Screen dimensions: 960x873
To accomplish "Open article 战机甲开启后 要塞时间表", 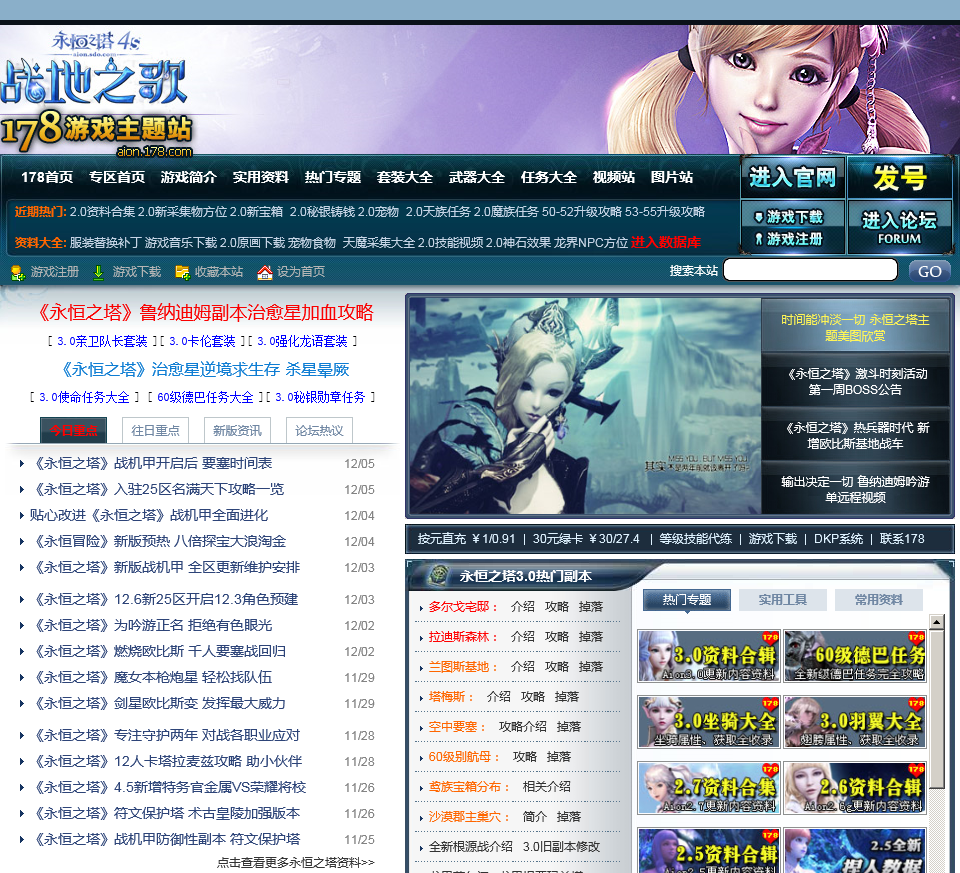I will pos(151,463).
